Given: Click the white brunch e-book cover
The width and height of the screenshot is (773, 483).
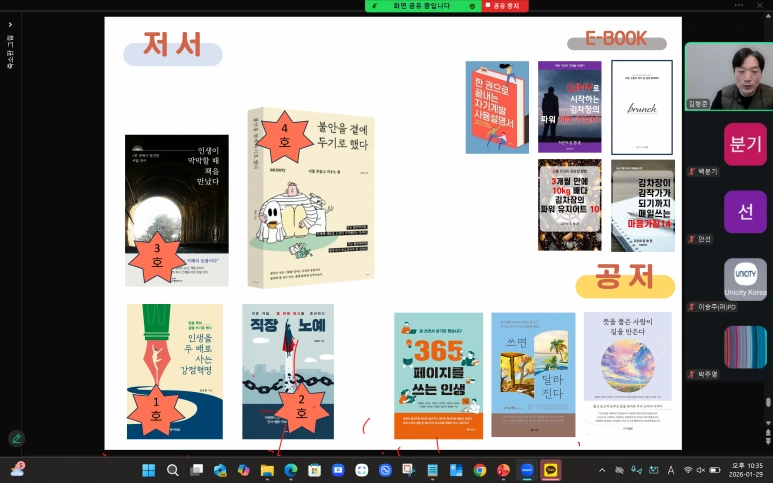Looking at the screenshot, I should pyautogui.click(x=642, y=107).
